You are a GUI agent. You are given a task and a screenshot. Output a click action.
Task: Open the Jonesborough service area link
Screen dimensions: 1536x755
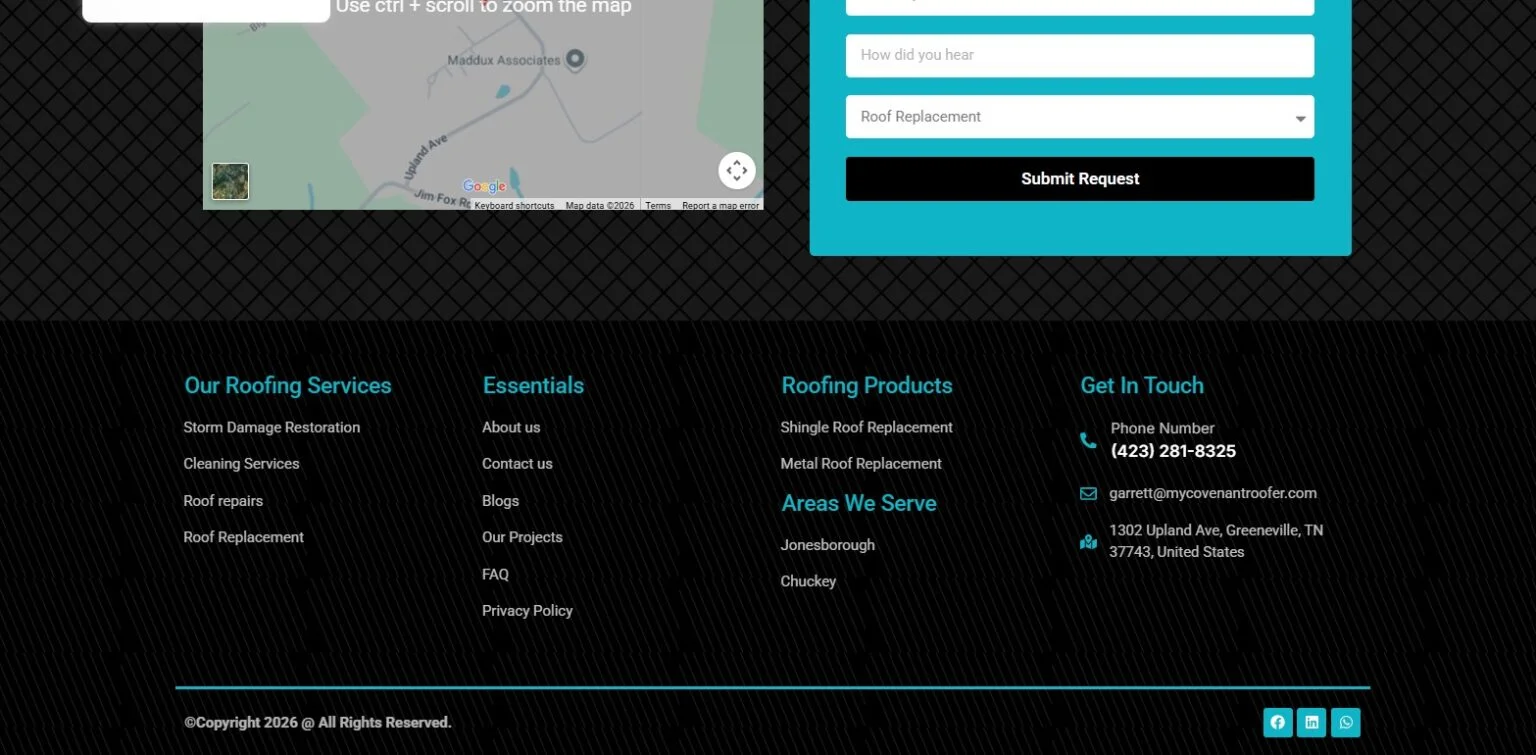[x=827, y=545]
